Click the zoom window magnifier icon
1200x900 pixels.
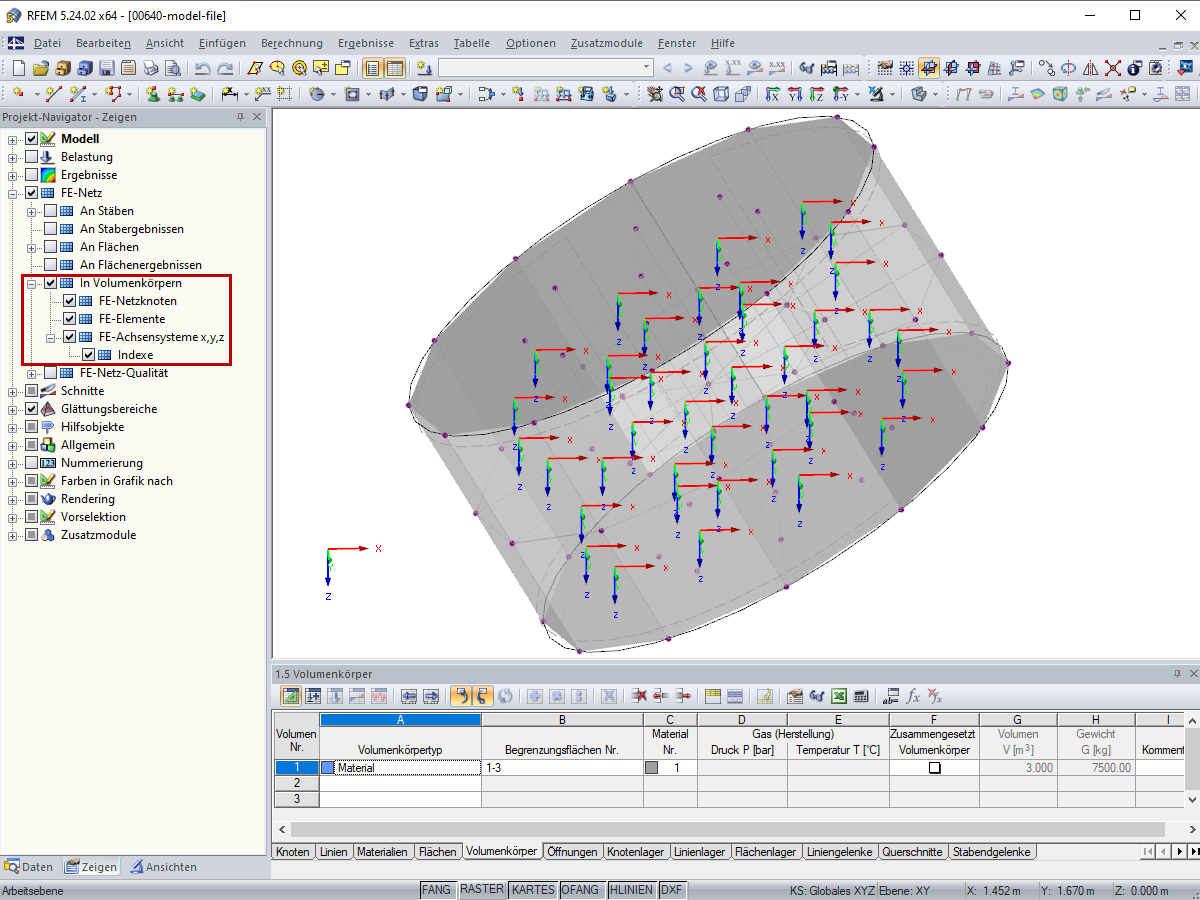[677, 93]
